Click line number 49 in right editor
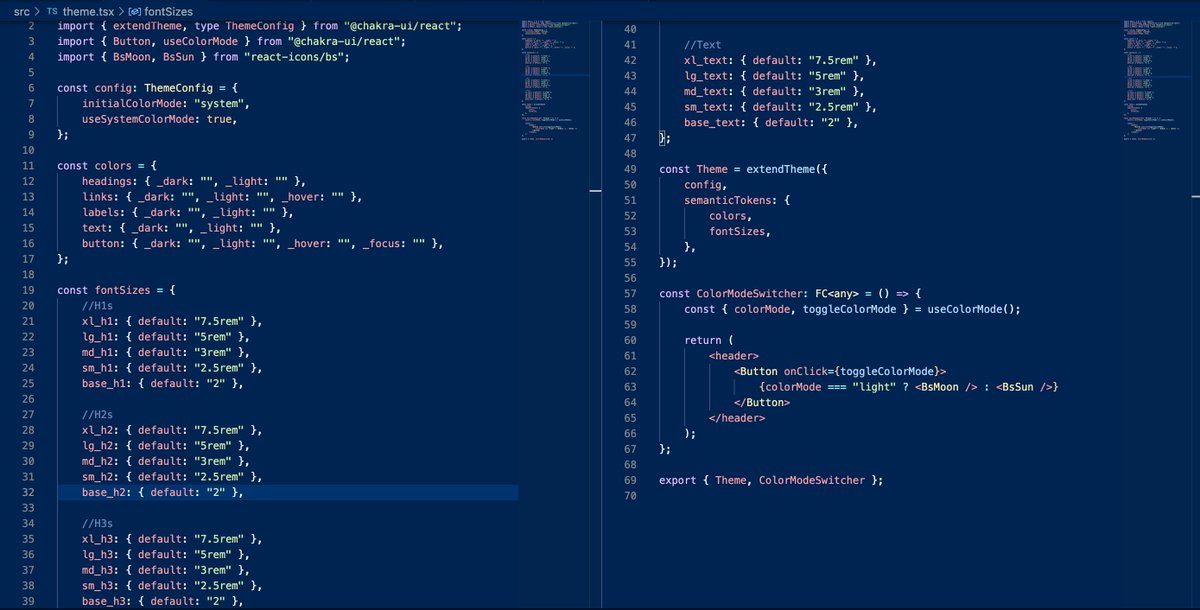Viewport: 1200px width, 610px height. click(629, 169)
